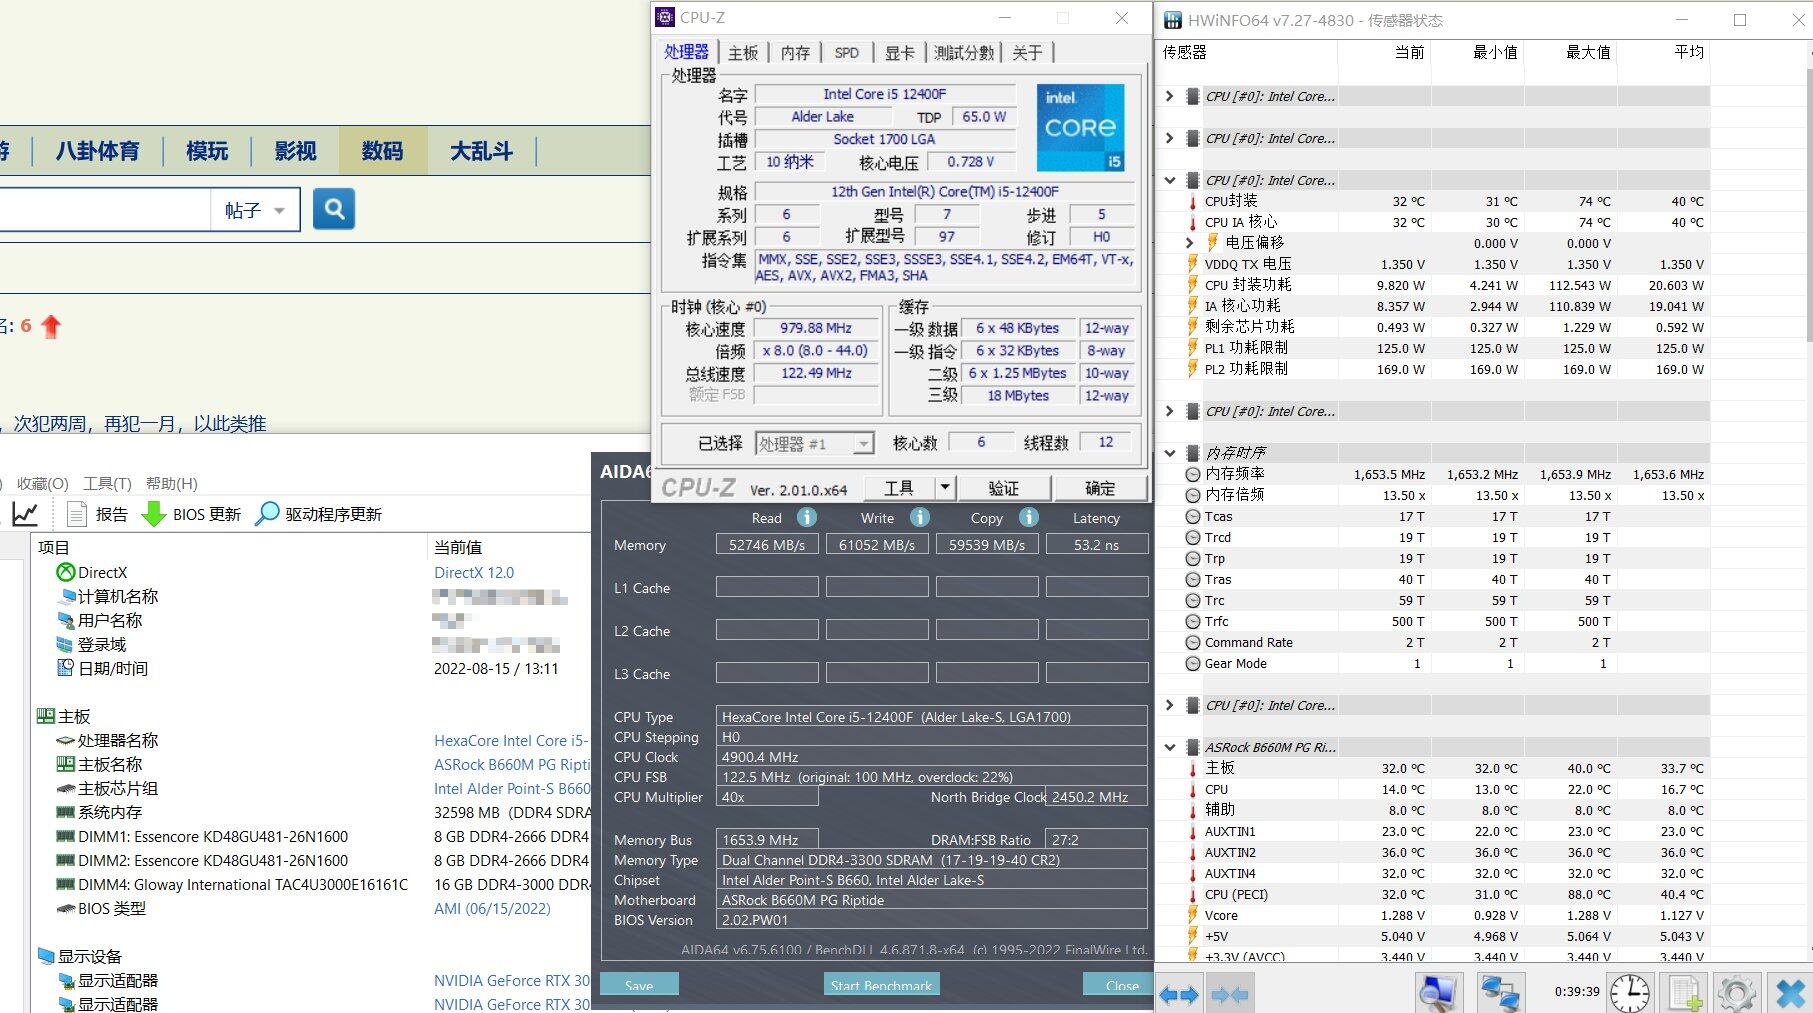1813x1013 pixels.
Task: Switch to the 主板 tab in CPU-Z
Action: (743, 53)
